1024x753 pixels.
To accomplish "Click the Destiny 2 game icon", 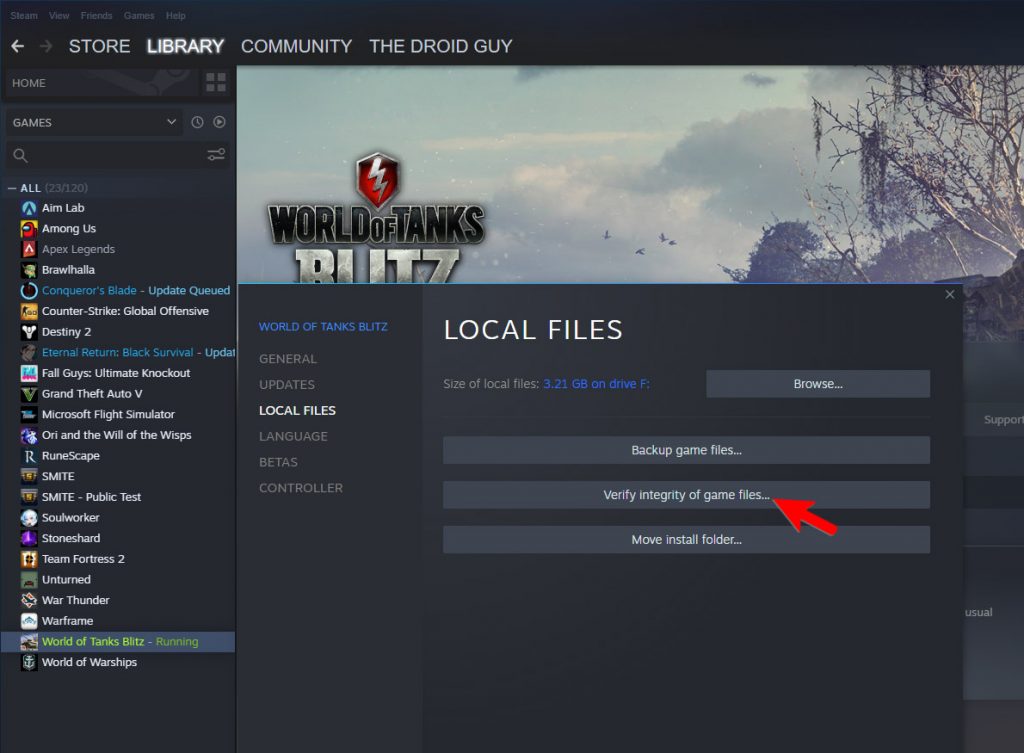I will [29, 332].
